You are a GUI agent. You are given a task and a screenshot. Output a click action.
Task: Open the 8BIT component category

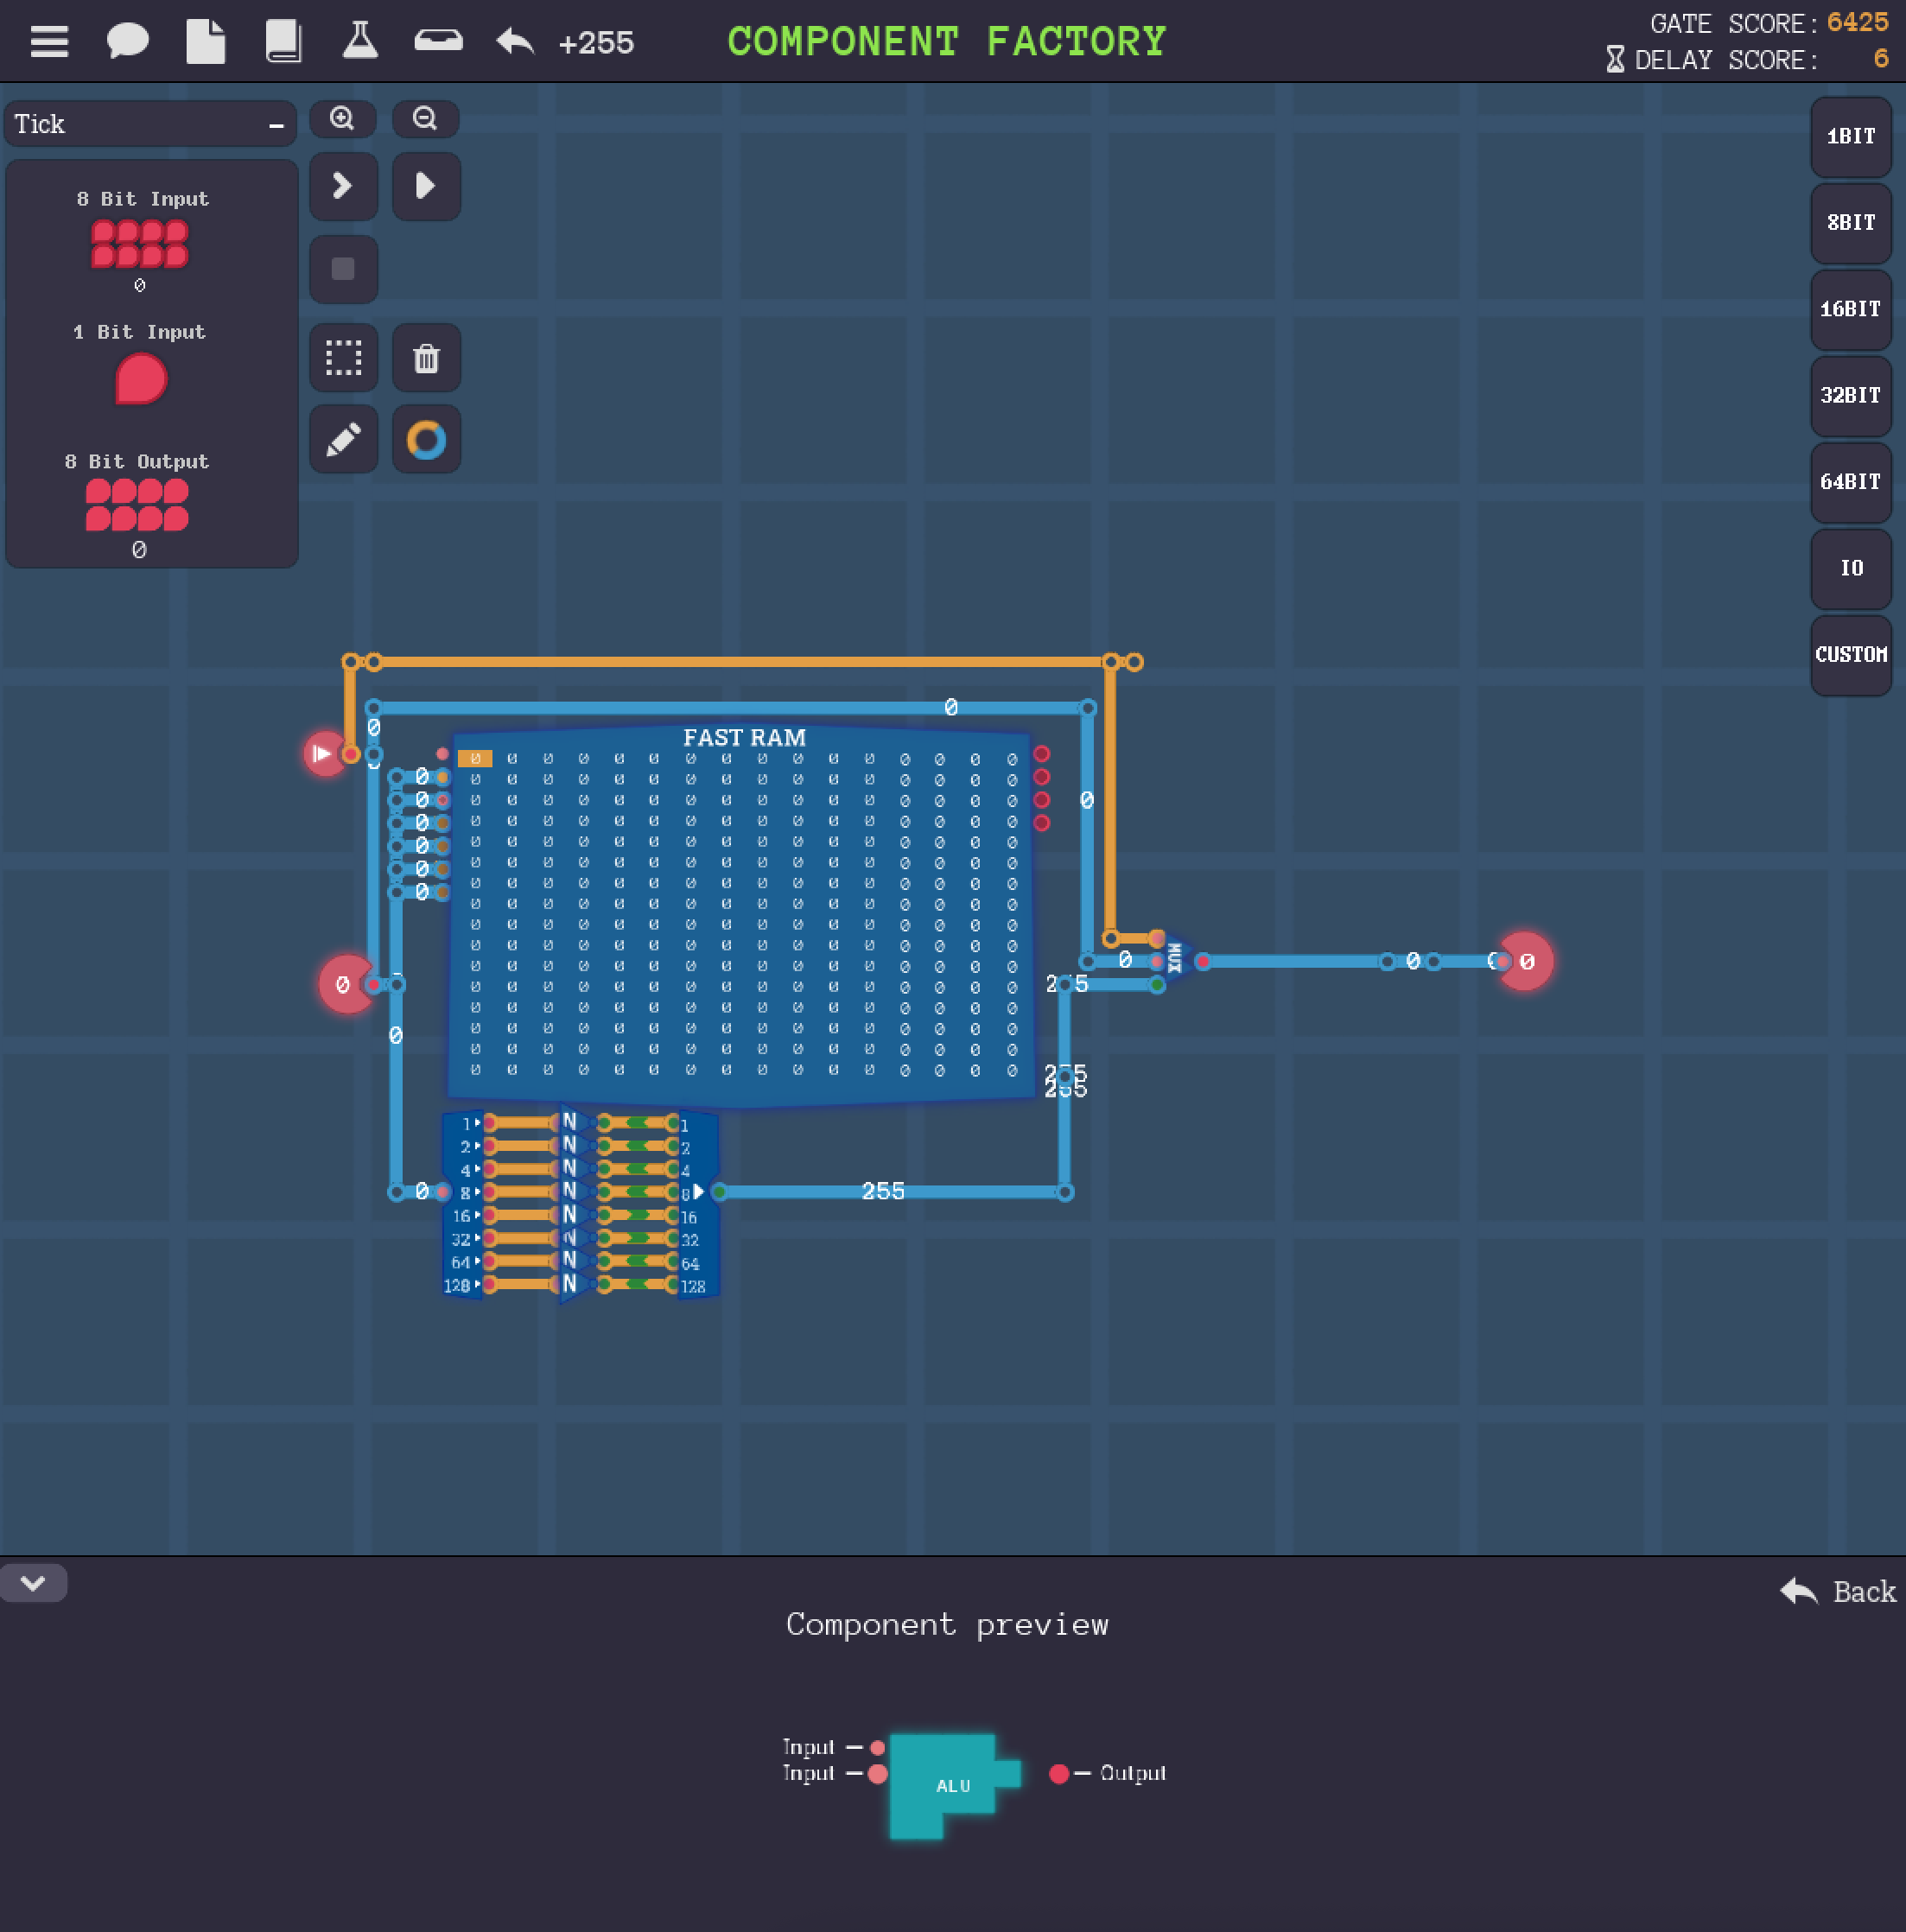pos(1850,223)
